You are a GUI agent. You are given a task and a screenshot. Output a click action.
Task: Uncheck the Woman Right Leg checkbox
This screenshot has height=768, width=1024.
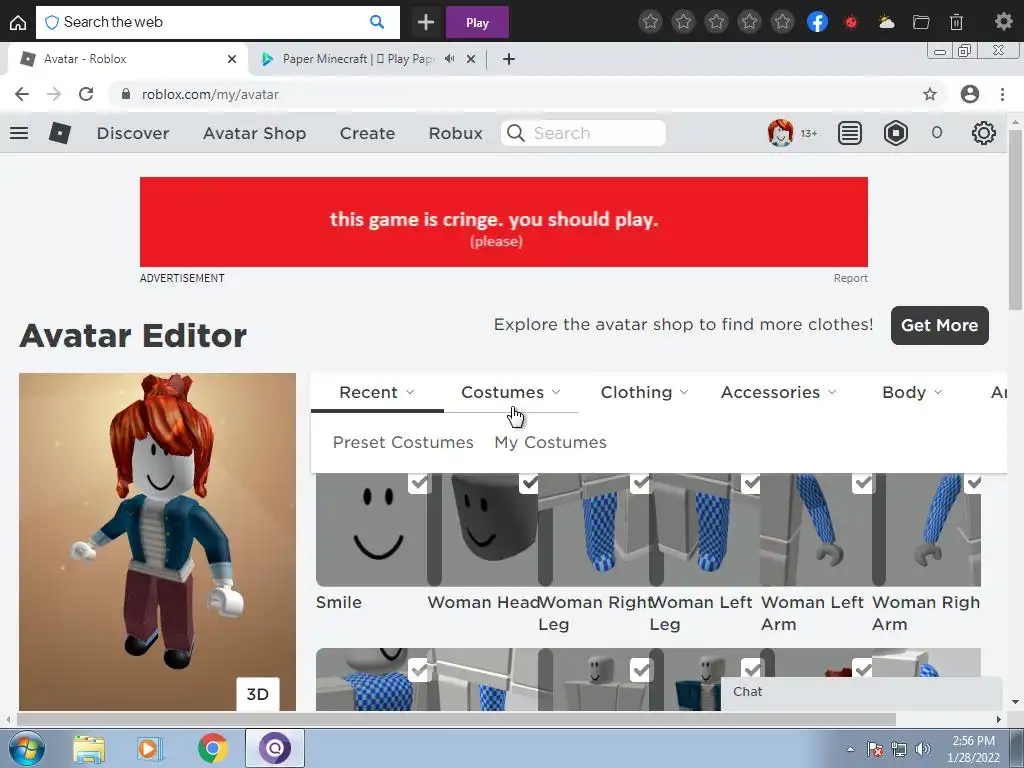point(641,483)
